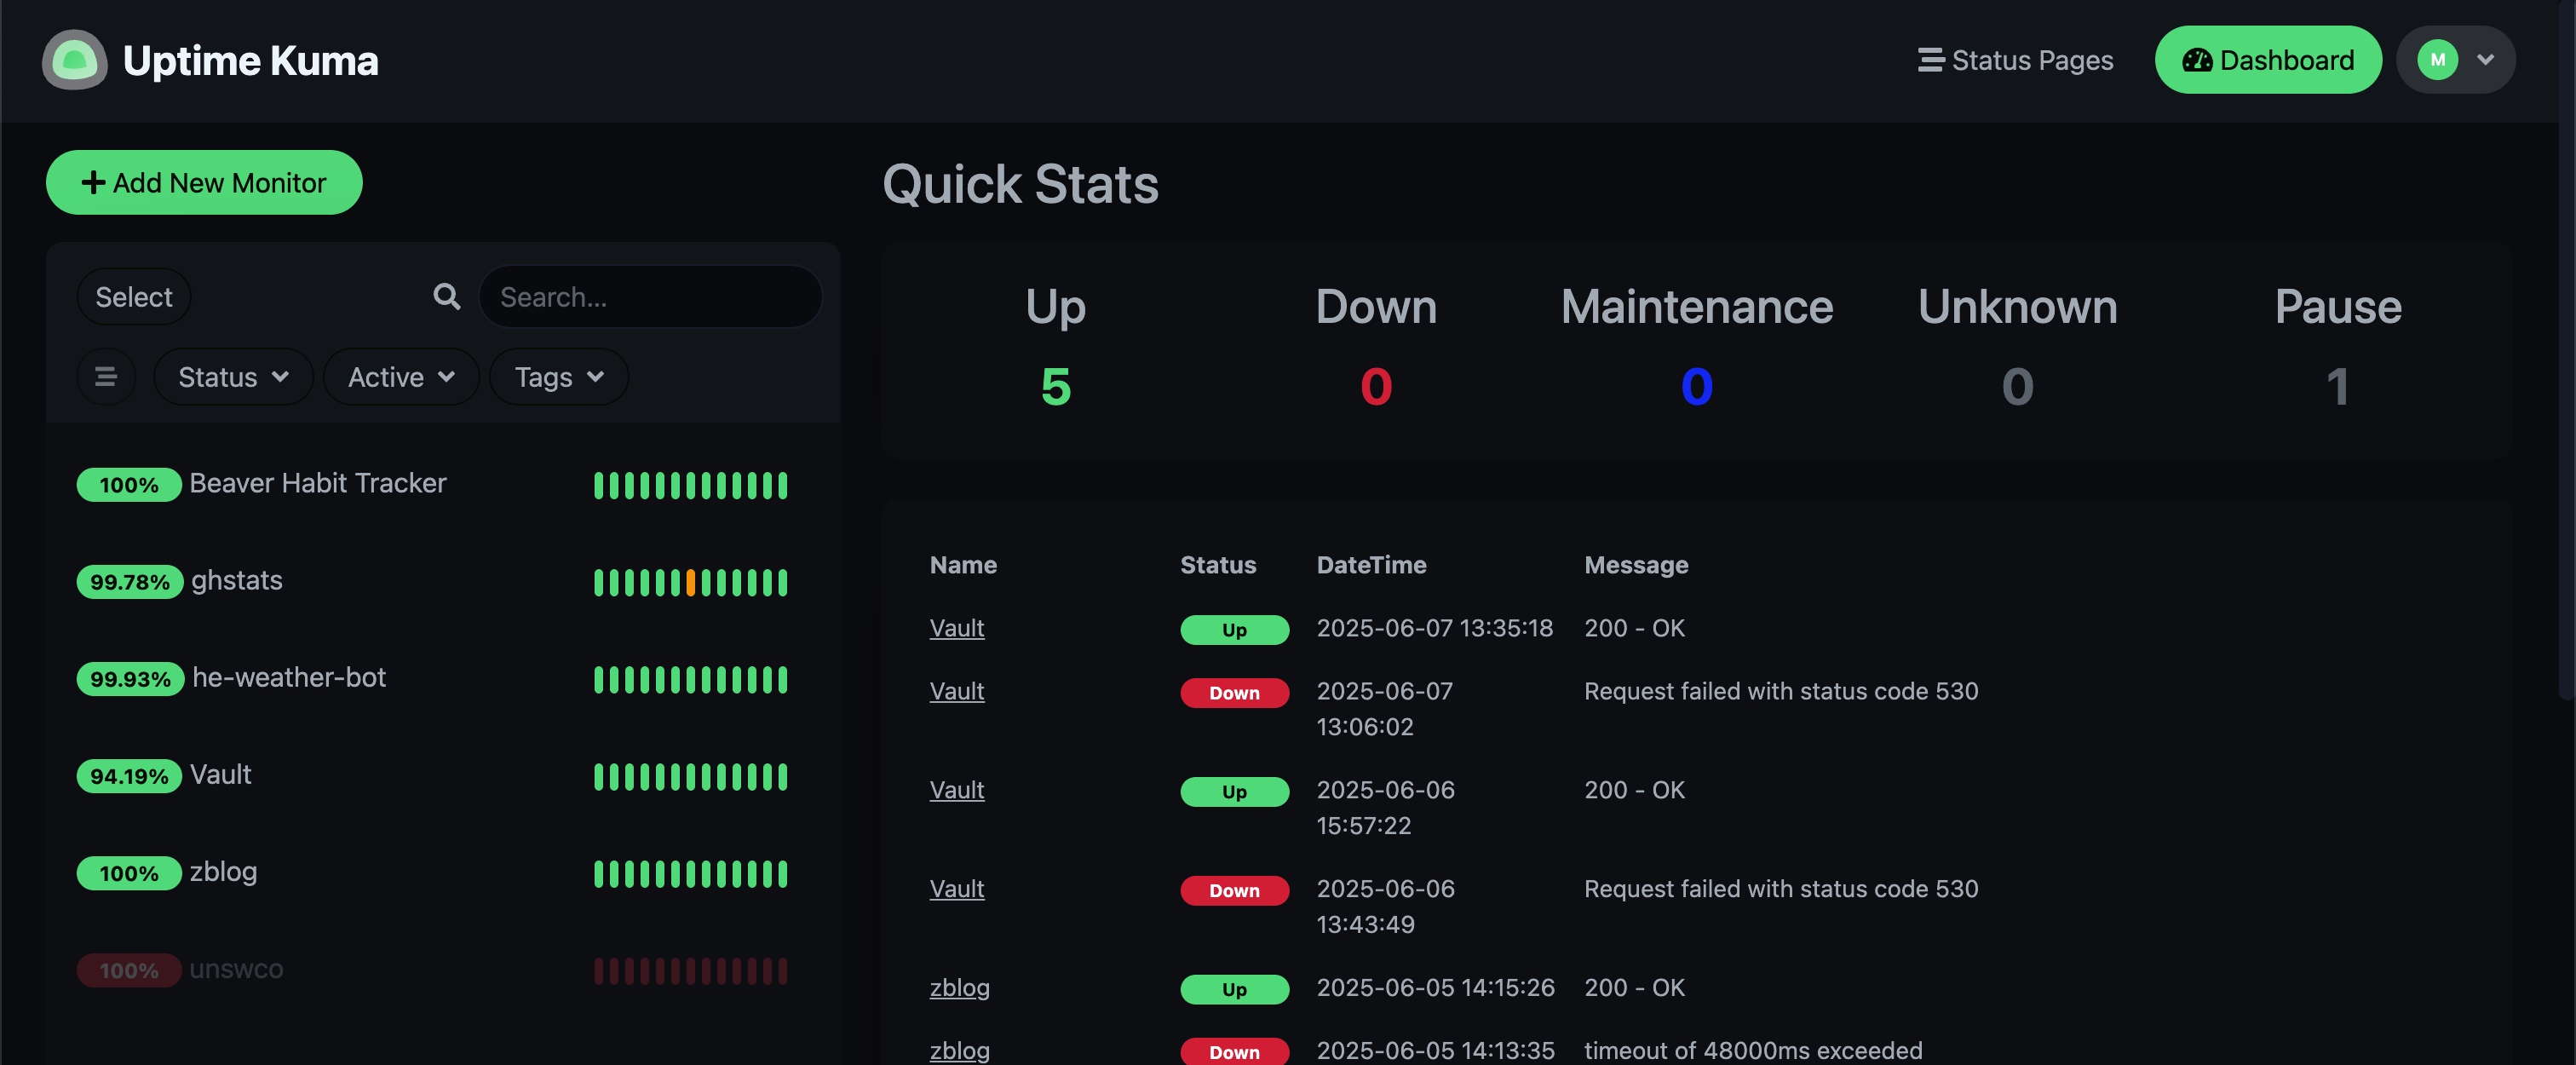Toggle selection mode with the Select button

(133, 297)
